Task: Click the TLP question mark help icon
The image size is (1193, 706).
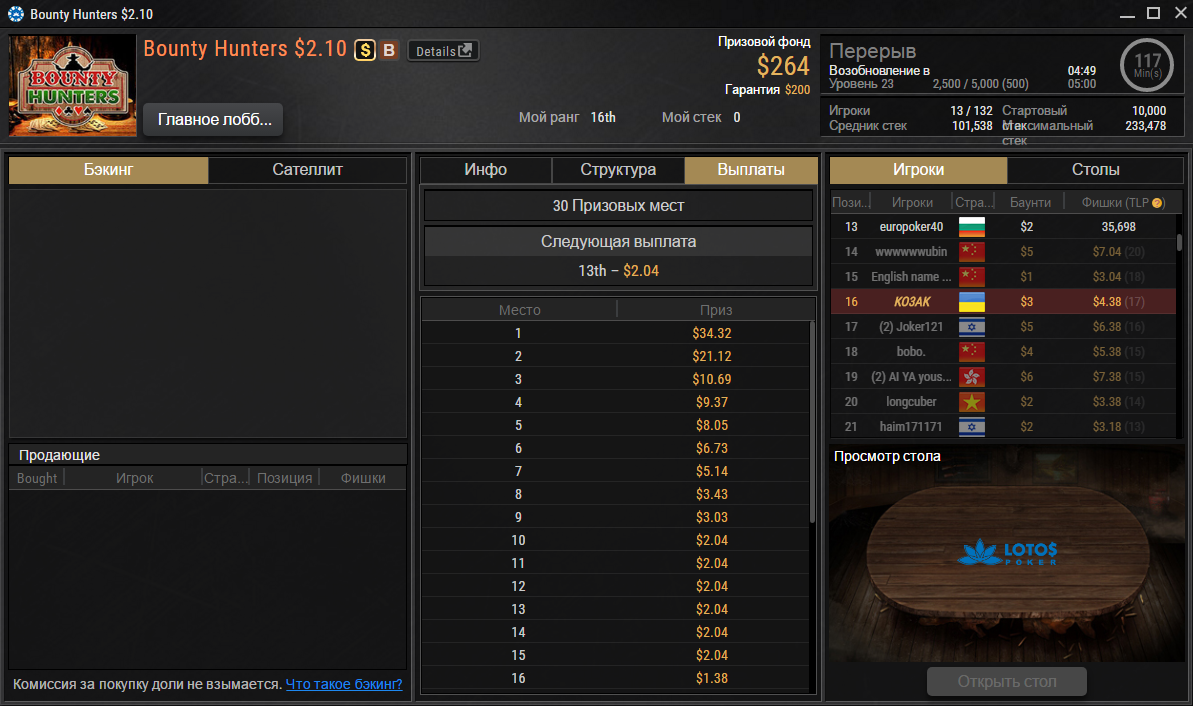Action: [1157, 202]
